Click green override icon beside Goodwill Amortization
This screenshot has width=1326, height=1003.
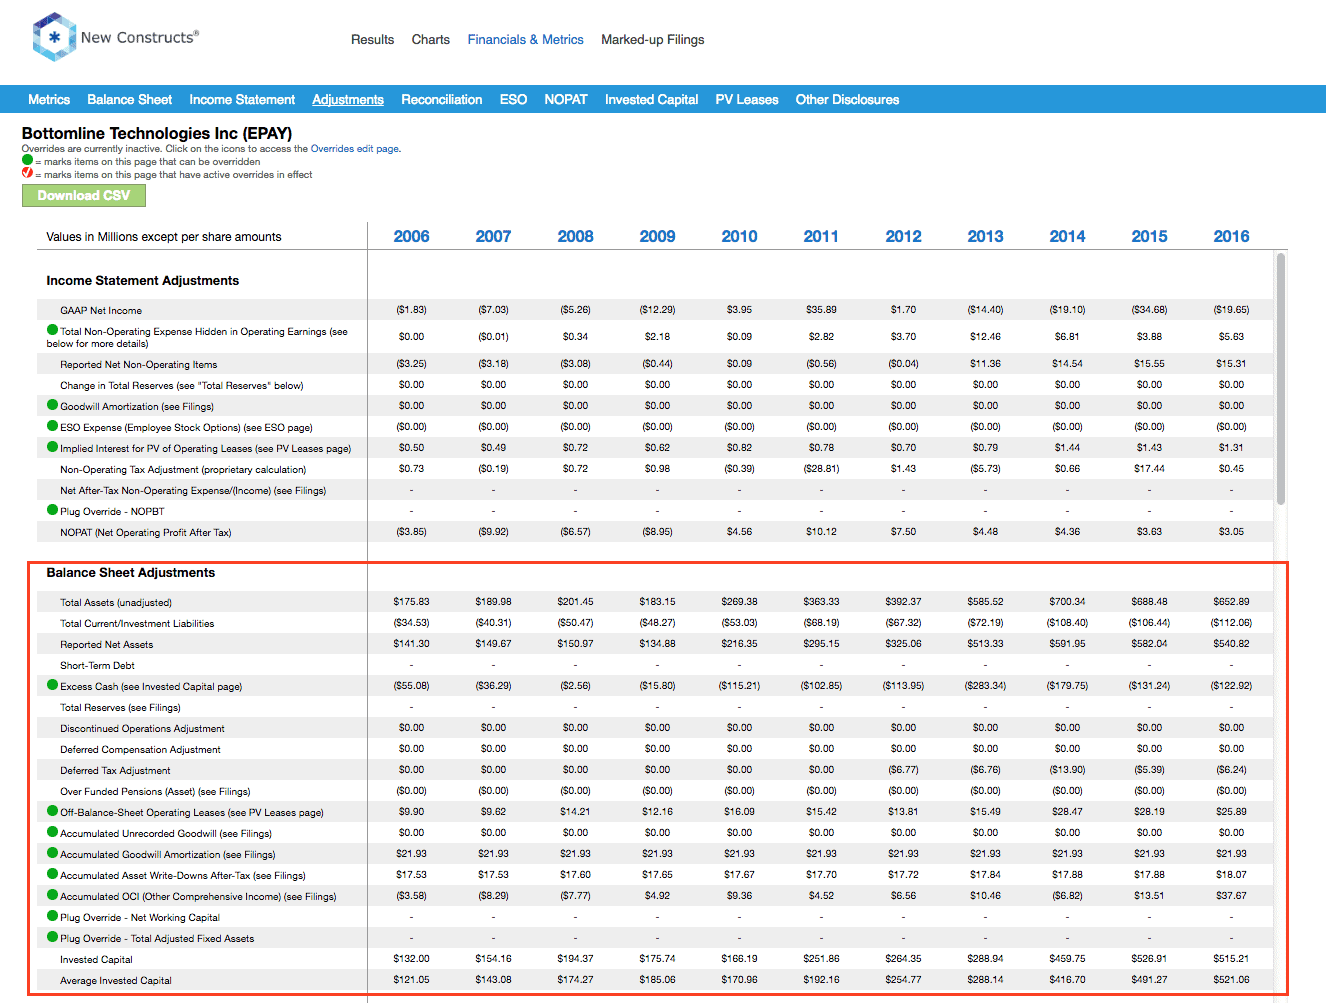tap(52, 405)
